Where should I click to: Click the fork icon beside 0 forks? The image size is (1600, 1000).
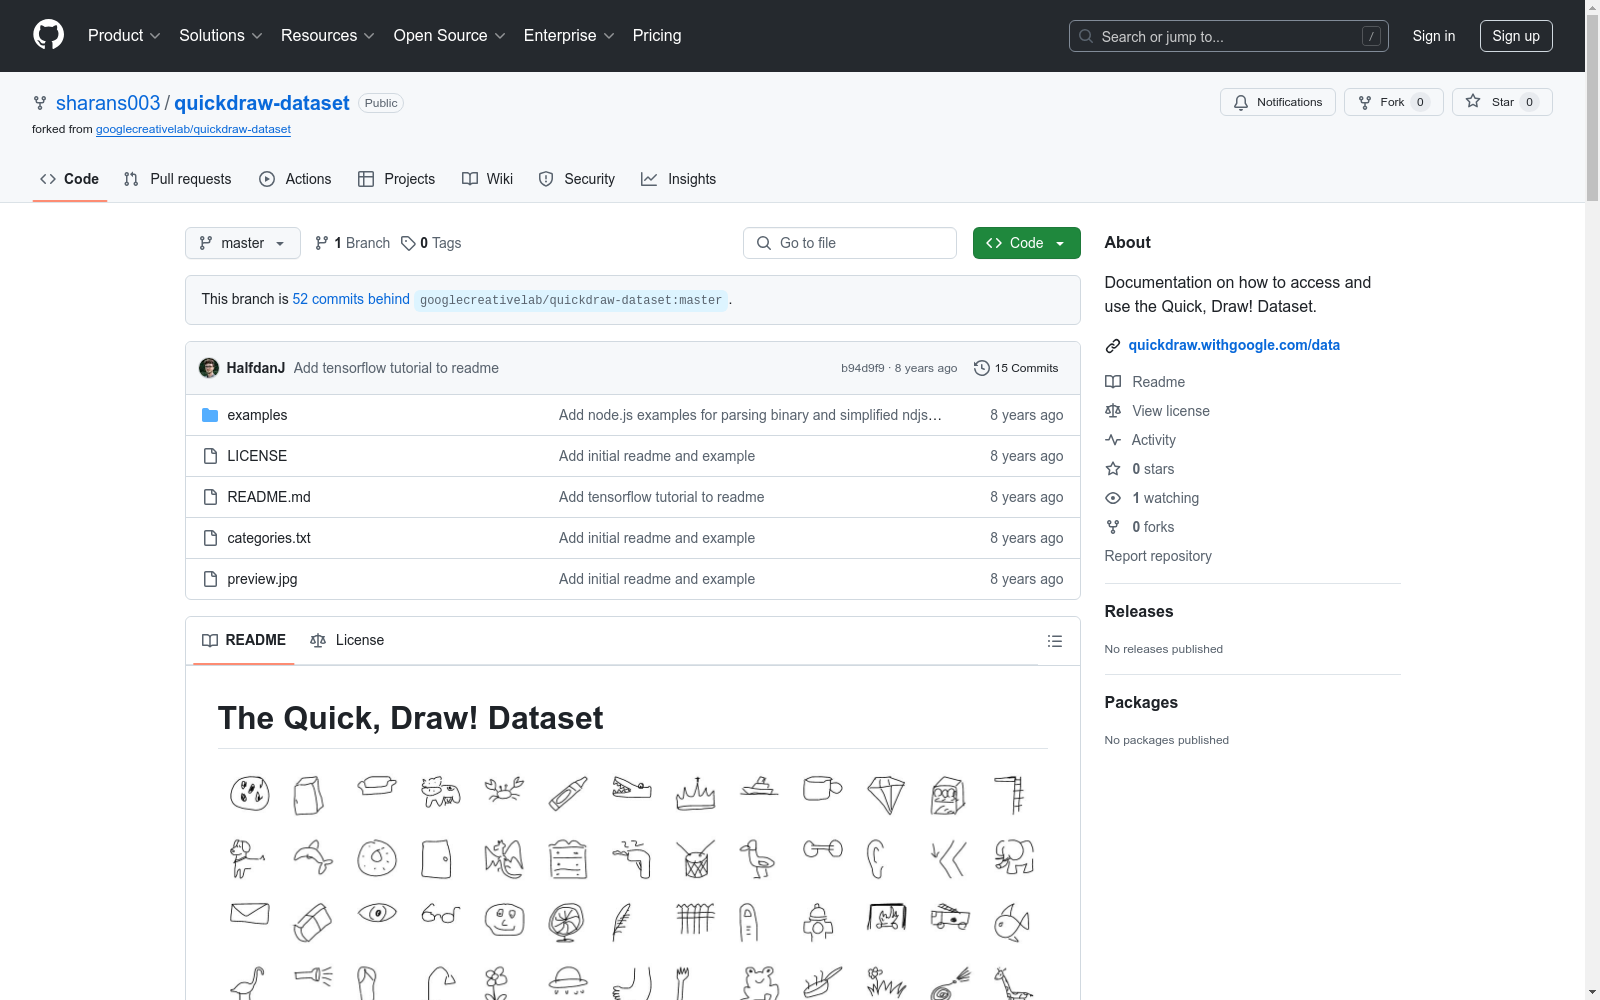click(x=1113, y=527)
